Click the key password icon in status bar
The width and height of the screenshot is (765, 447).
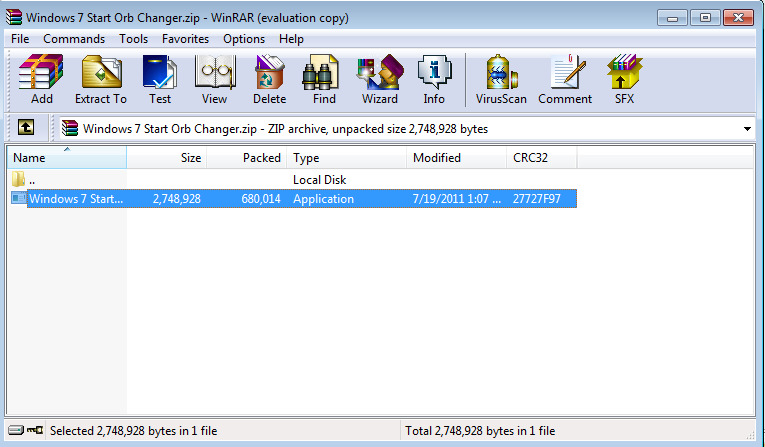(x=35, y=430)
